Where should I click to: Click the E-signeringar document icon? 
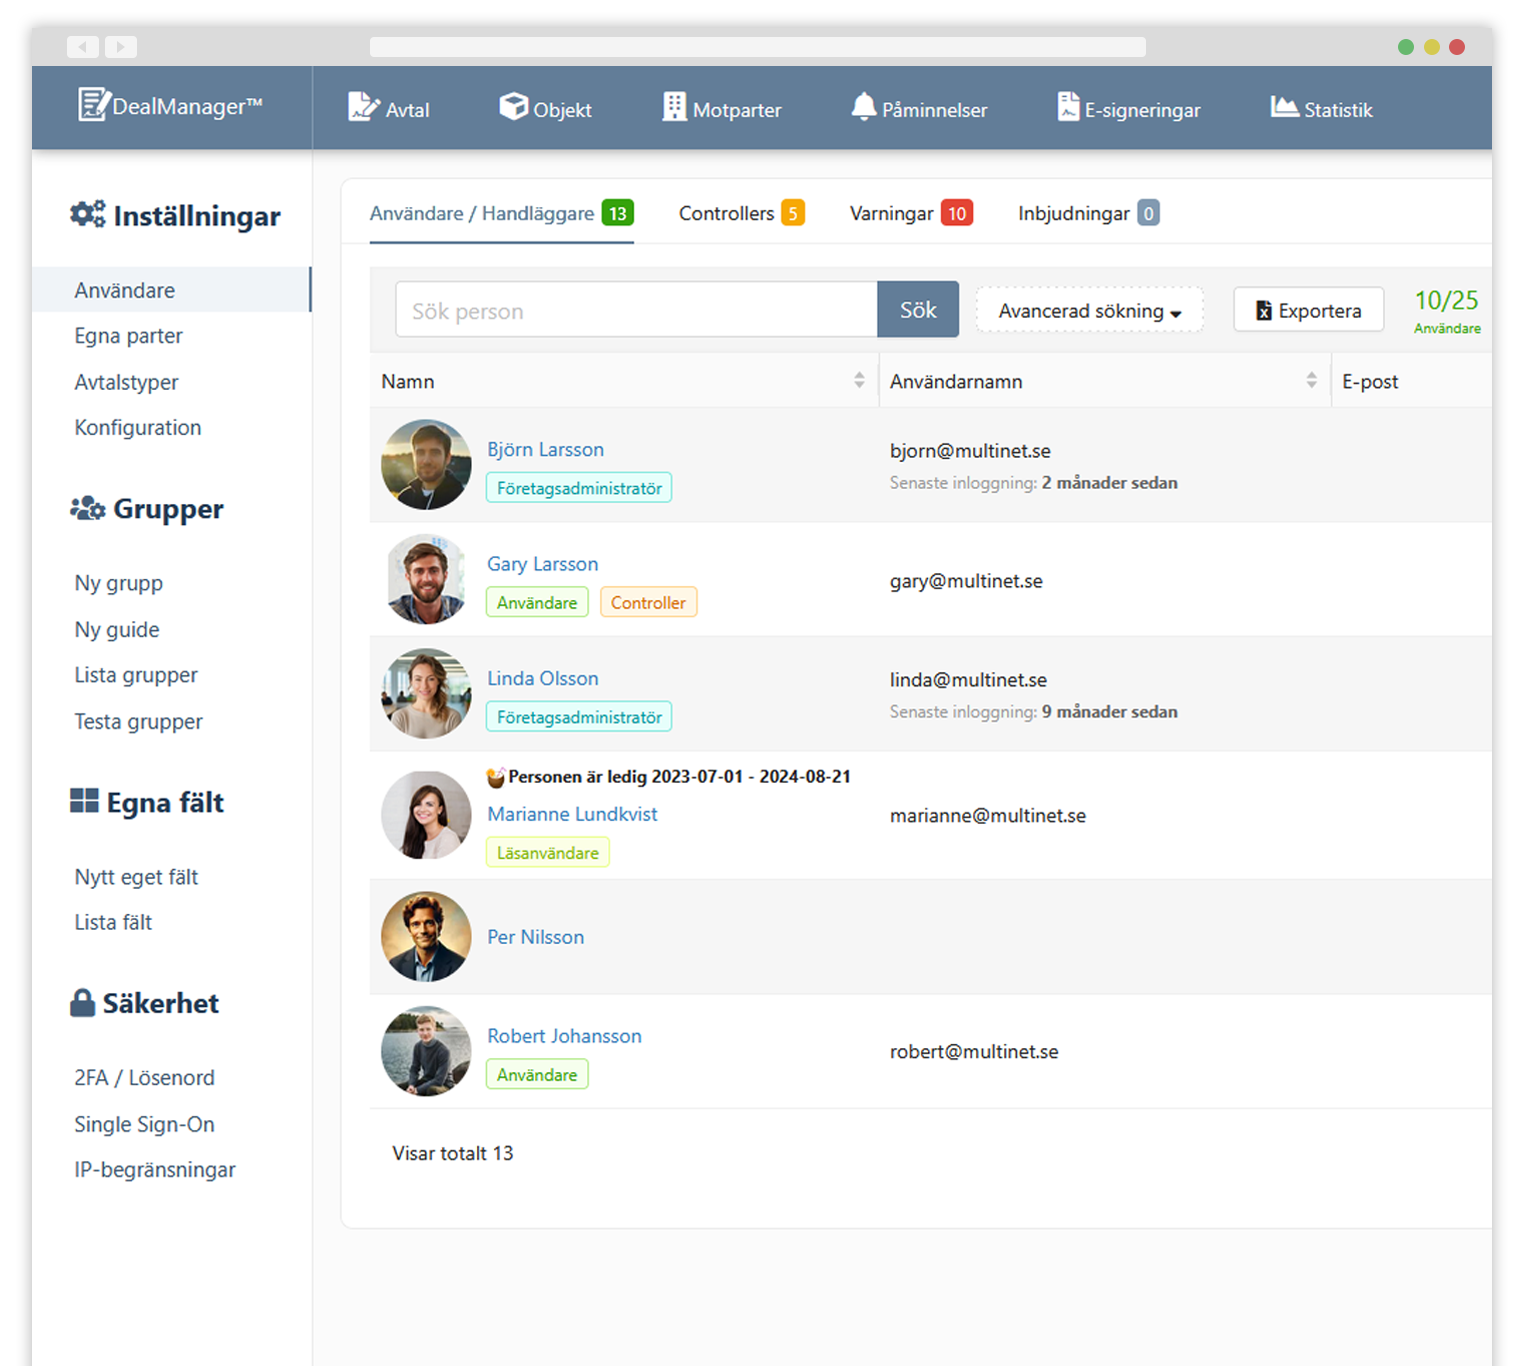click(1068, 107)
